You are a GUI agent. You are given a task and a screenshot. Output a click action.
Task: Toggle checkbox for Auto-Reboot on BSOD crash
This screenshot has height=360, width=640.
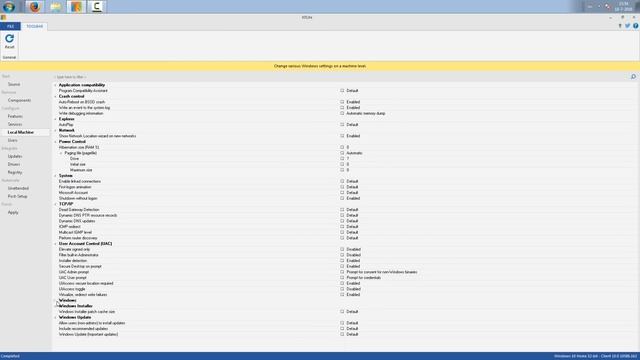pyautogui.click(x=342, y=102)
